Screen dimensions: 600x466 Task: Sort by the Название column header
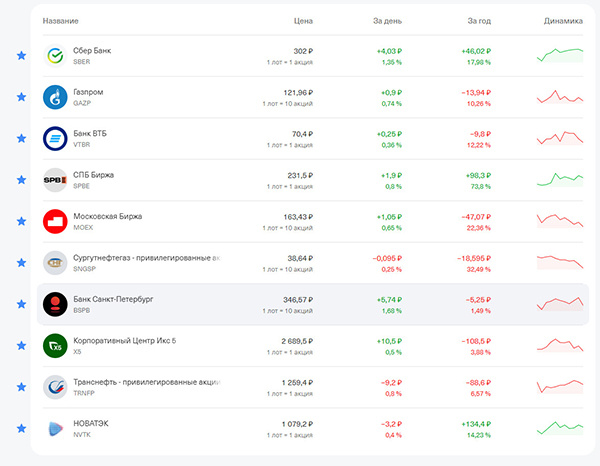pyautogui.click(x=60, y=21)
